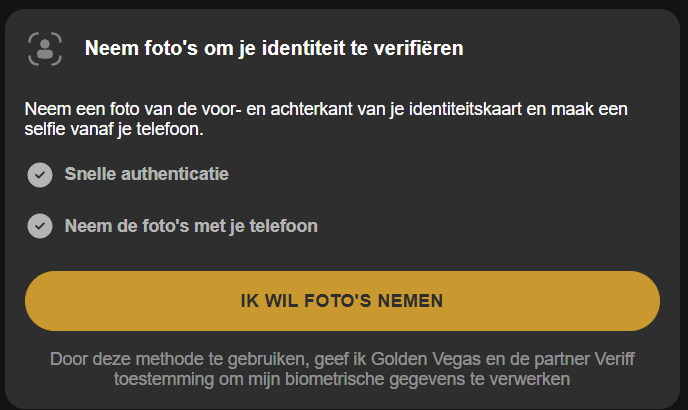This screenshot has width=688, height=410.
Task: Click the checkmark beside Snelle authenticatie
Action: point(40,175)
